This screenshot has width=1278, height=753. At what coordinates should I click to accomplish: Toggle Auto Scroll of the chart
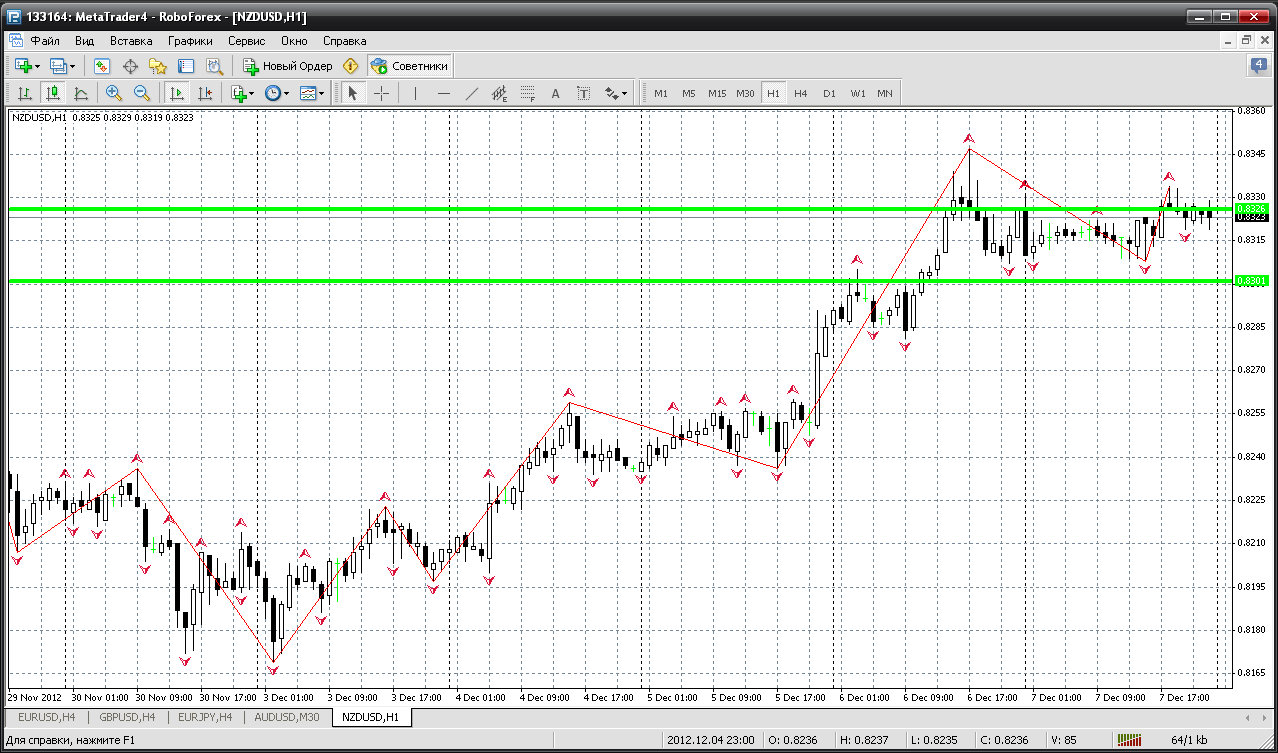pos(177,93)
